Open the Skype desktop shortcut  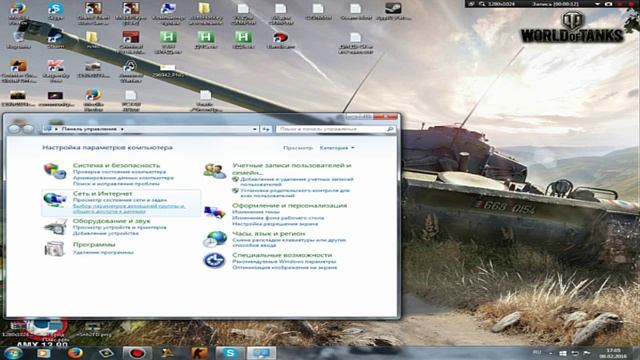point(56,11)
